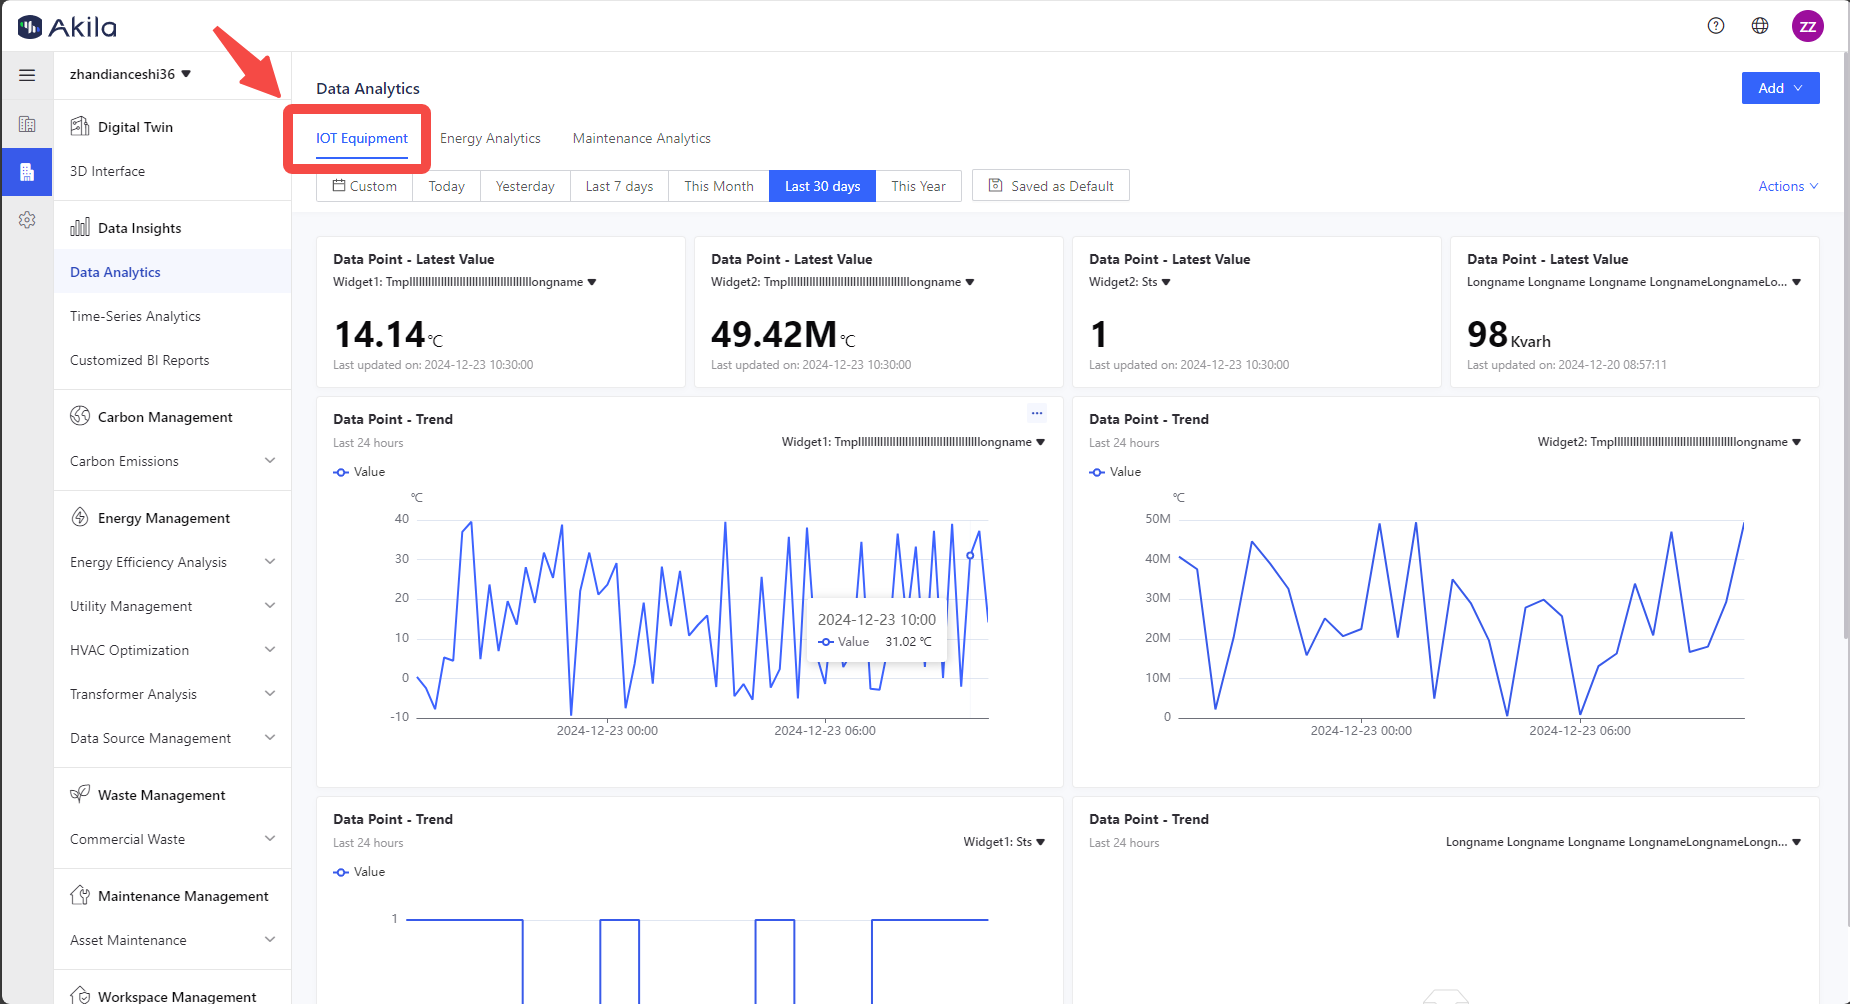Open the zhandianceshi36 site dropdown
The image size is (1850, 1004).
[130, 74]
